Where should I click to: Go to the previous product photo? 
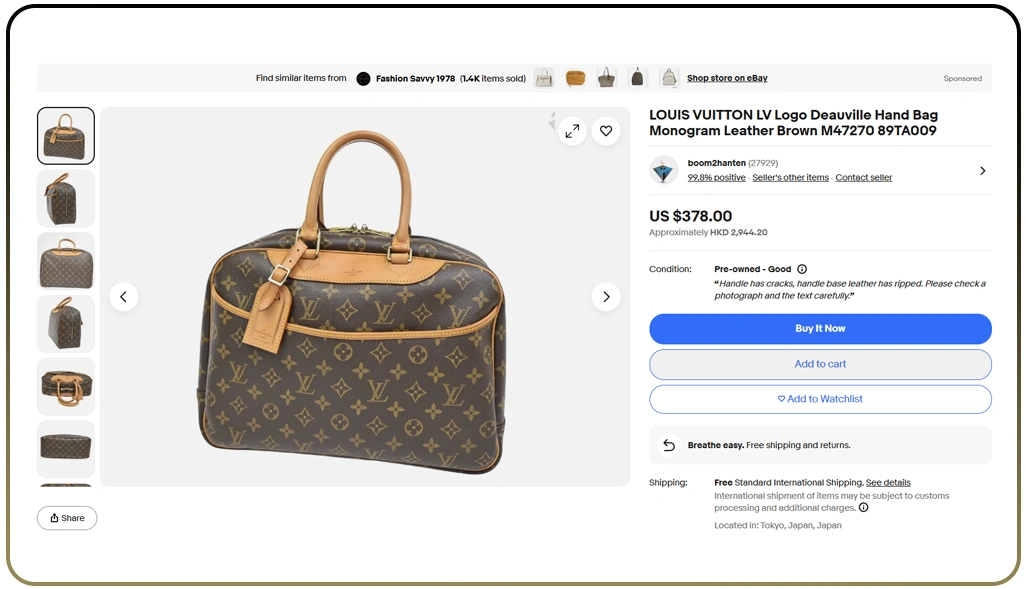124,296
